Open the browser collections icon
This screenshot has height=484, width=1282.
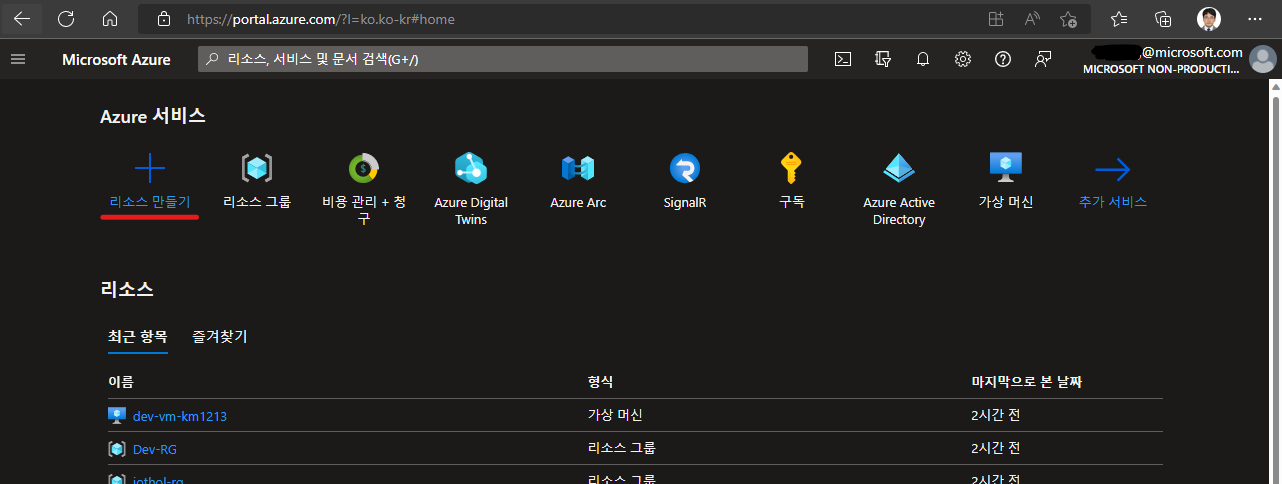1163,18
